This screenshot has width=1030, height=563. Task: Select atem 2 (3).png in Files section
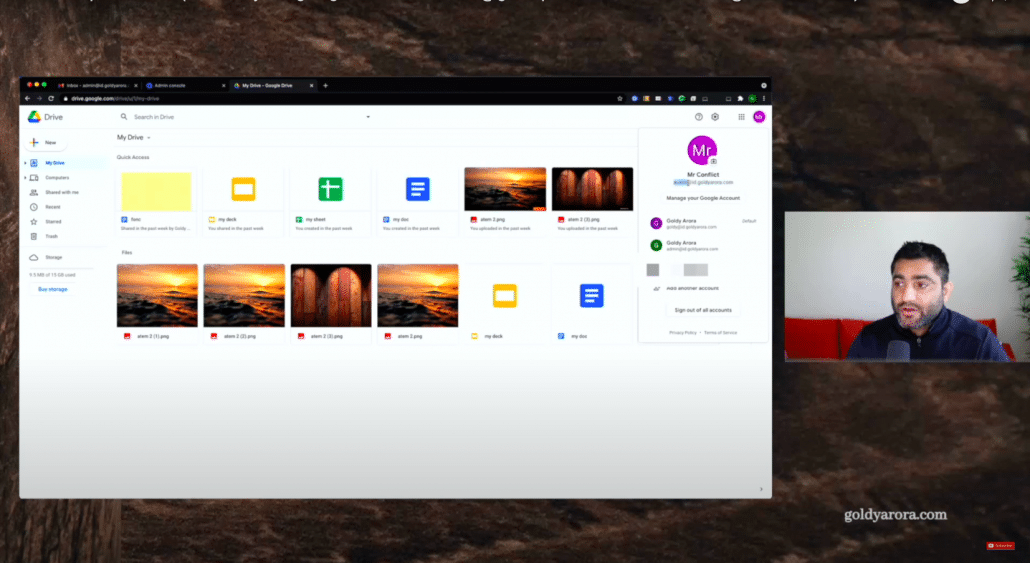click(330, 303)
